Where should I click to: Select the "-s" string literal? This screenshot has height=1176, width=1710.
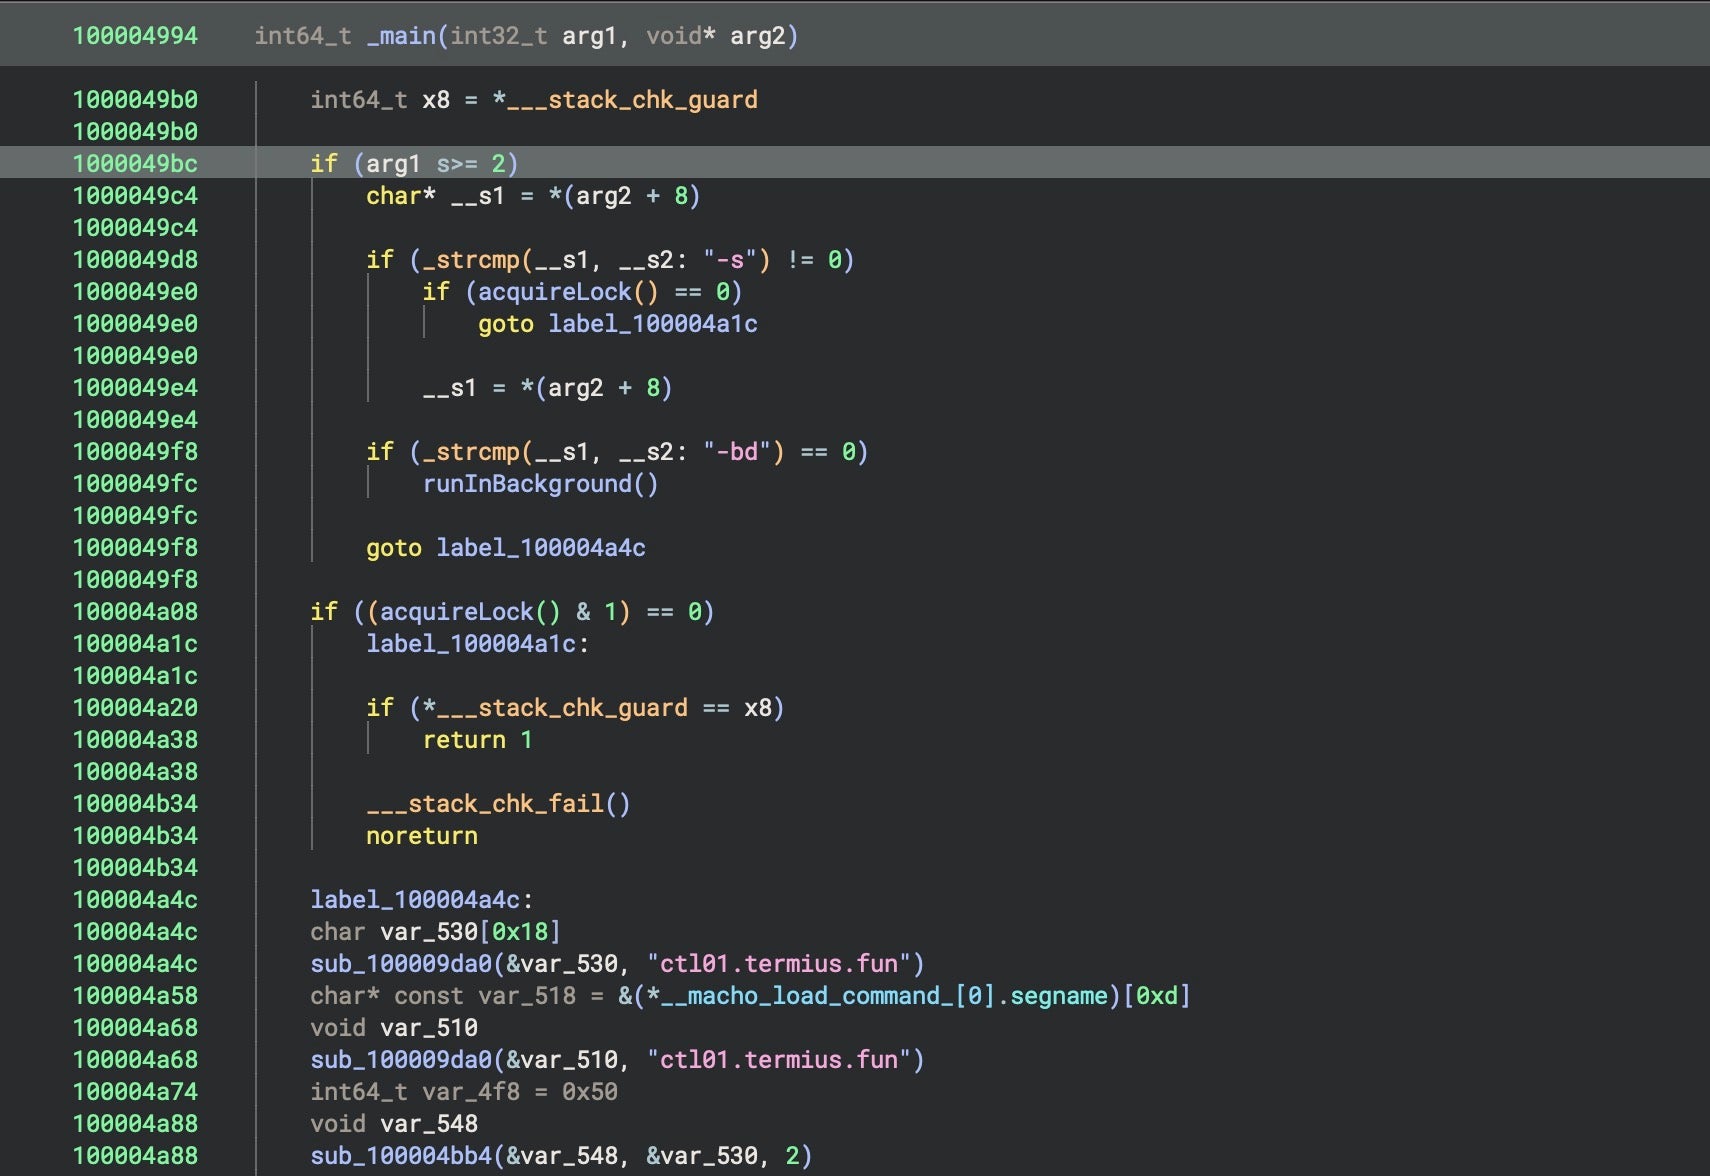(730, 260)
